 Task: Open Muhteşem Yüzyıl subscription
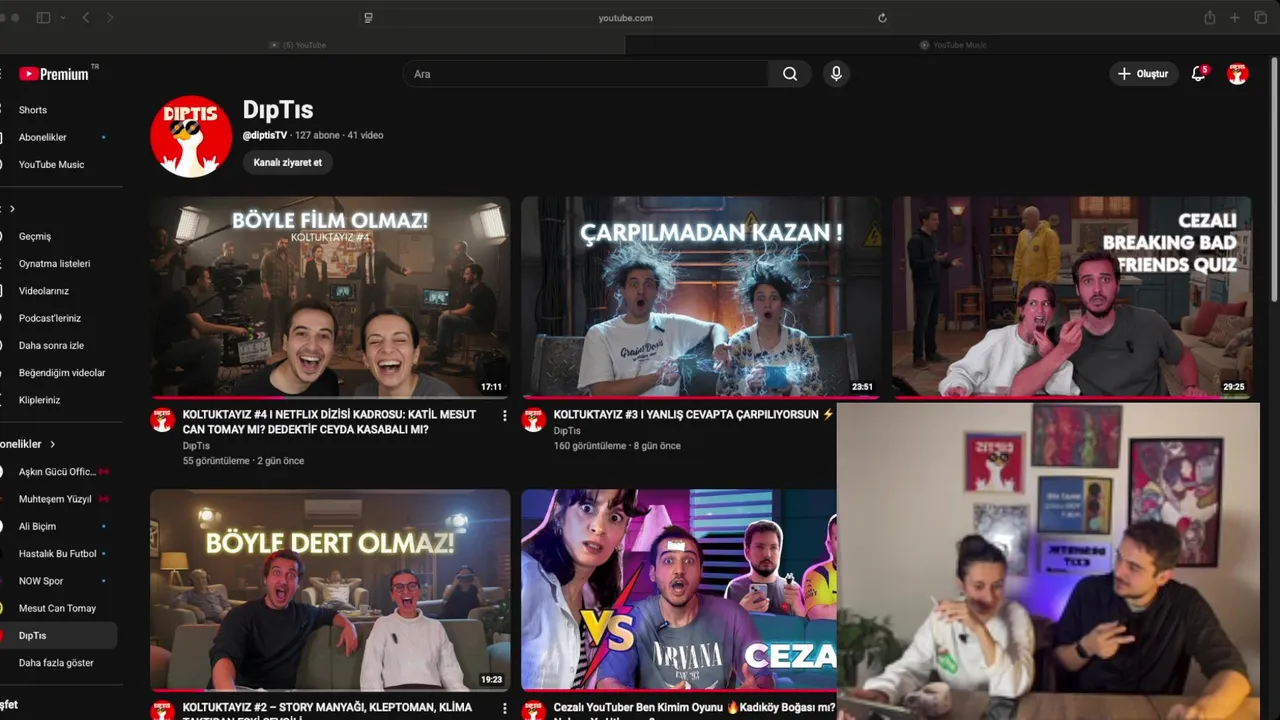(x=55, y=499)
